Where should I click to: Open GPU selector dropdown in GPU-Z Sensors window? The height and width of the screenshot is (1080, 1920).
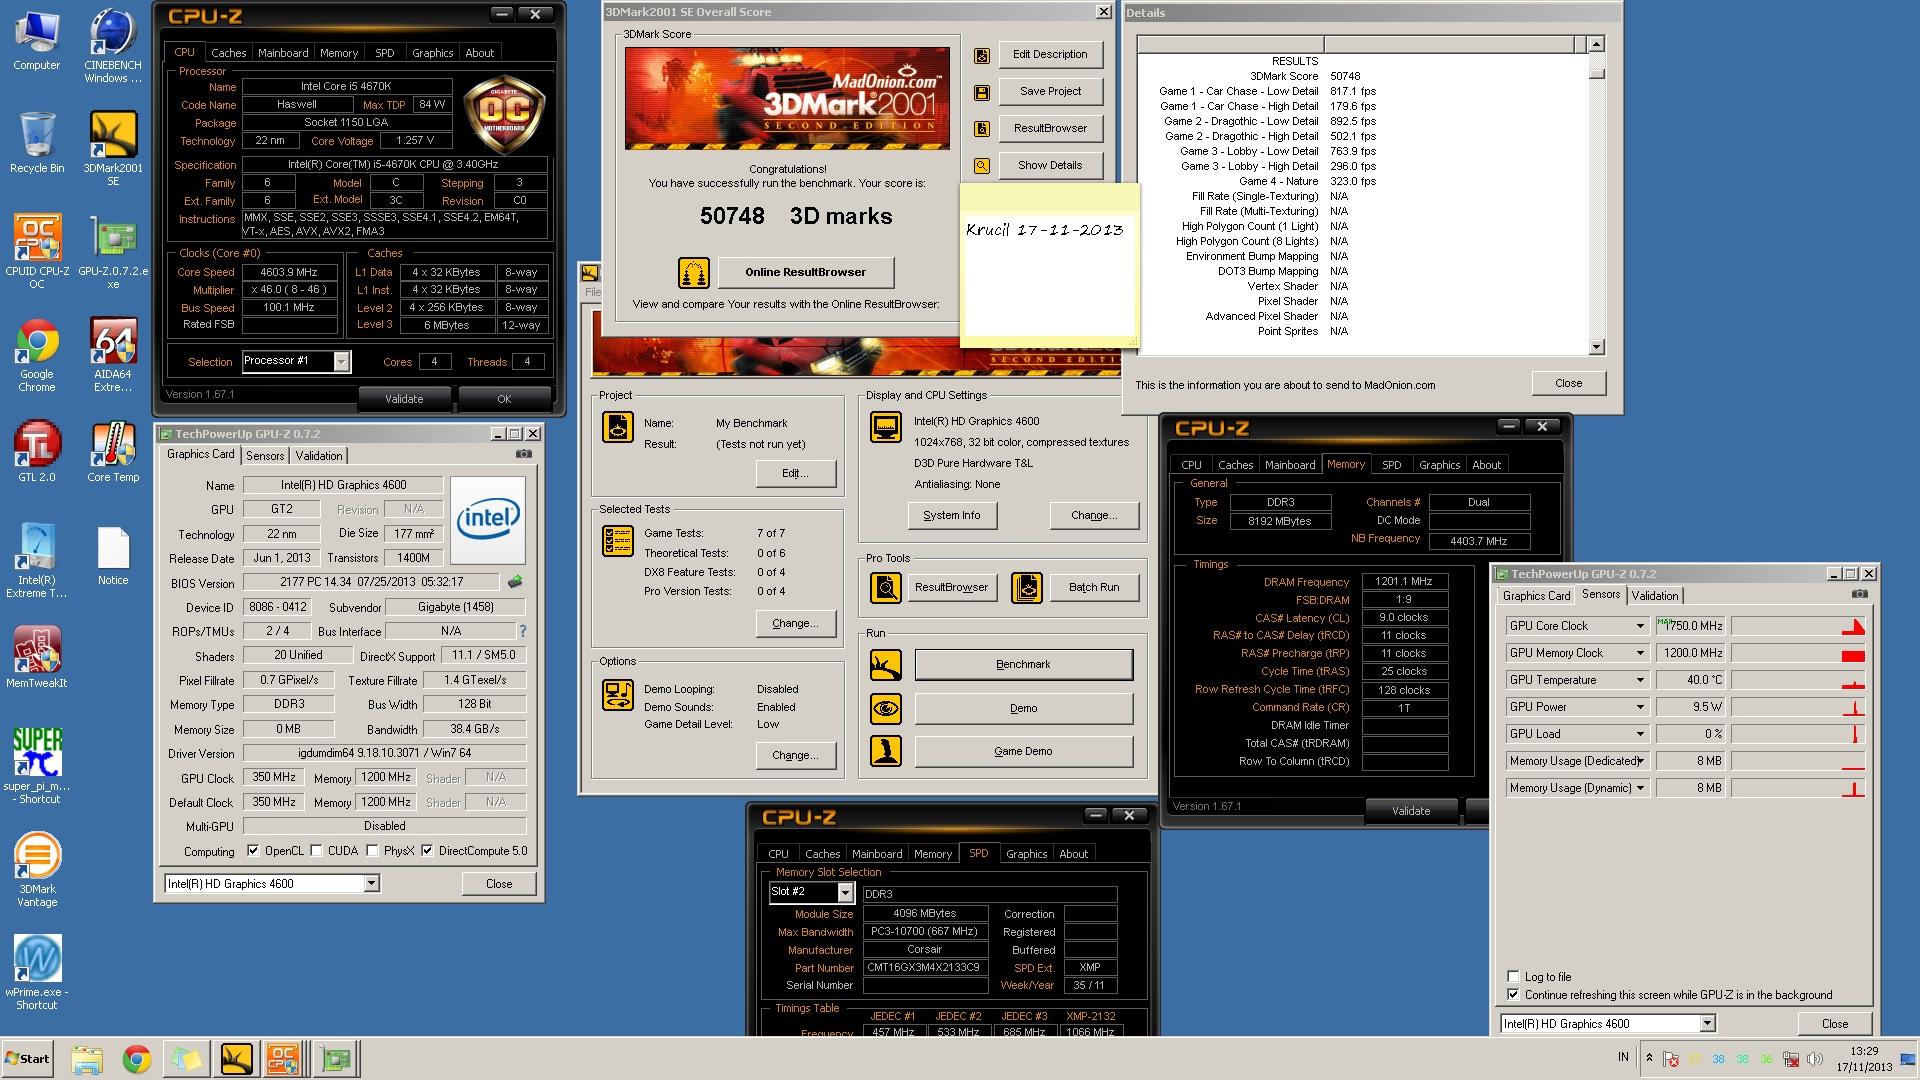tap(1707, 1024)
